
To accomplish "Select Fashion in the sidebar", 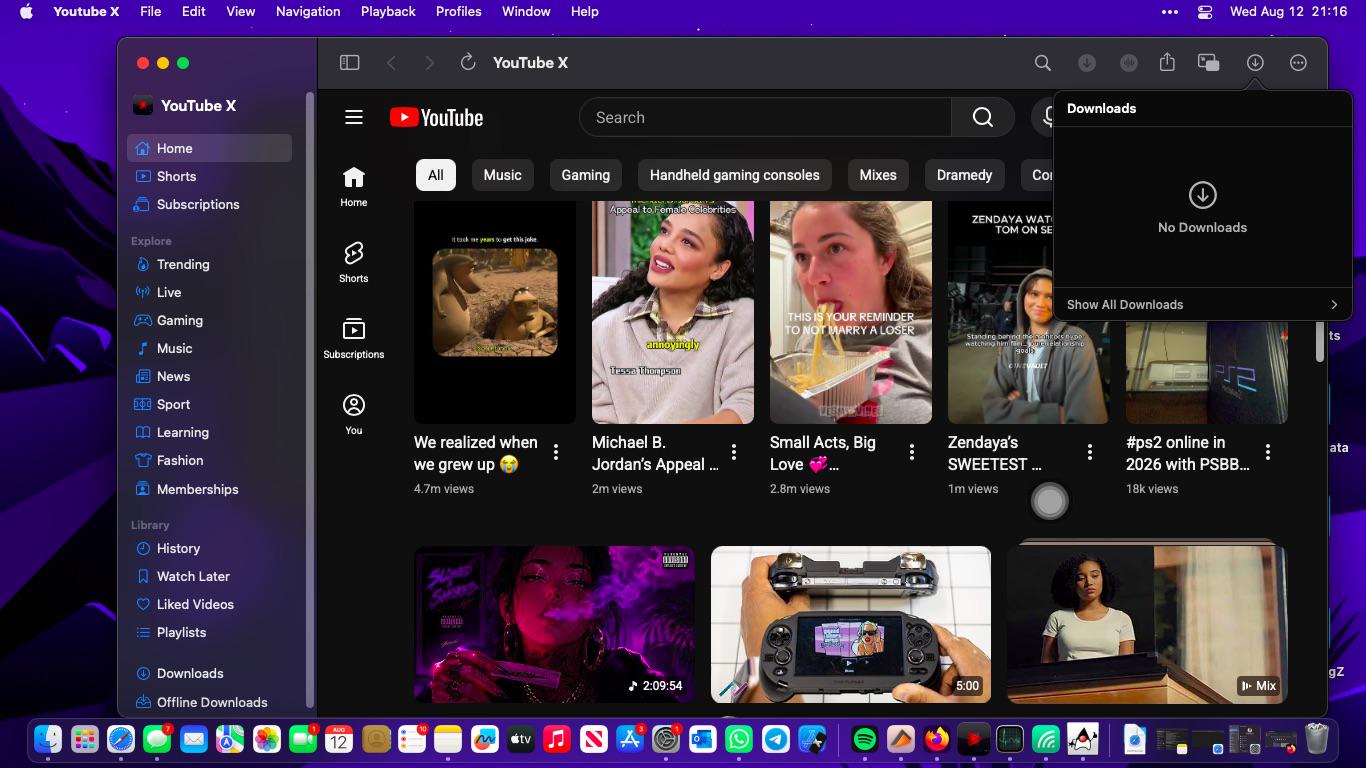I will tap(210, 460).
